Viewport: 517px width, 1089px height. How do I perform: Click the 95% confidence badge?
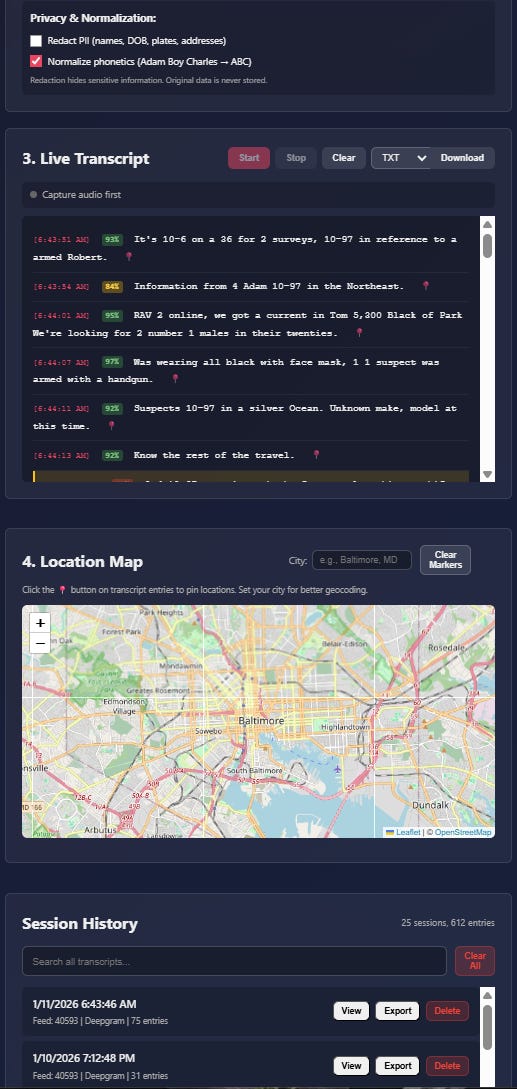(113, 315)
